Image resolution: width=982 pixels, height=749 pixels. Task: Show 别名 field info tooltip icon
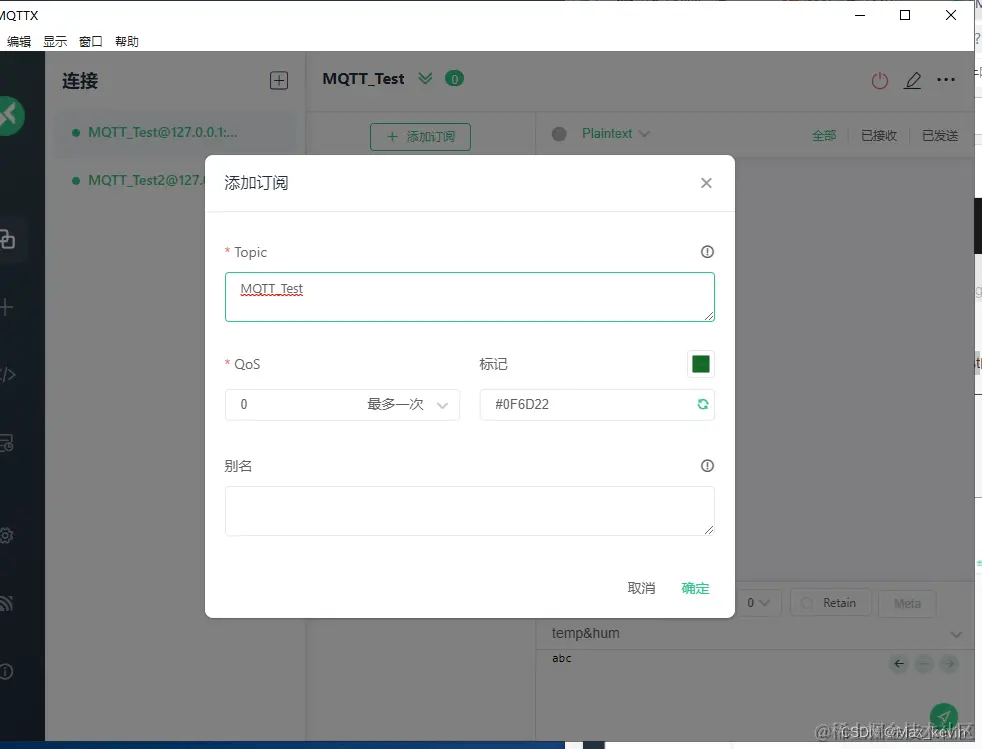click(x=707, y=465)
